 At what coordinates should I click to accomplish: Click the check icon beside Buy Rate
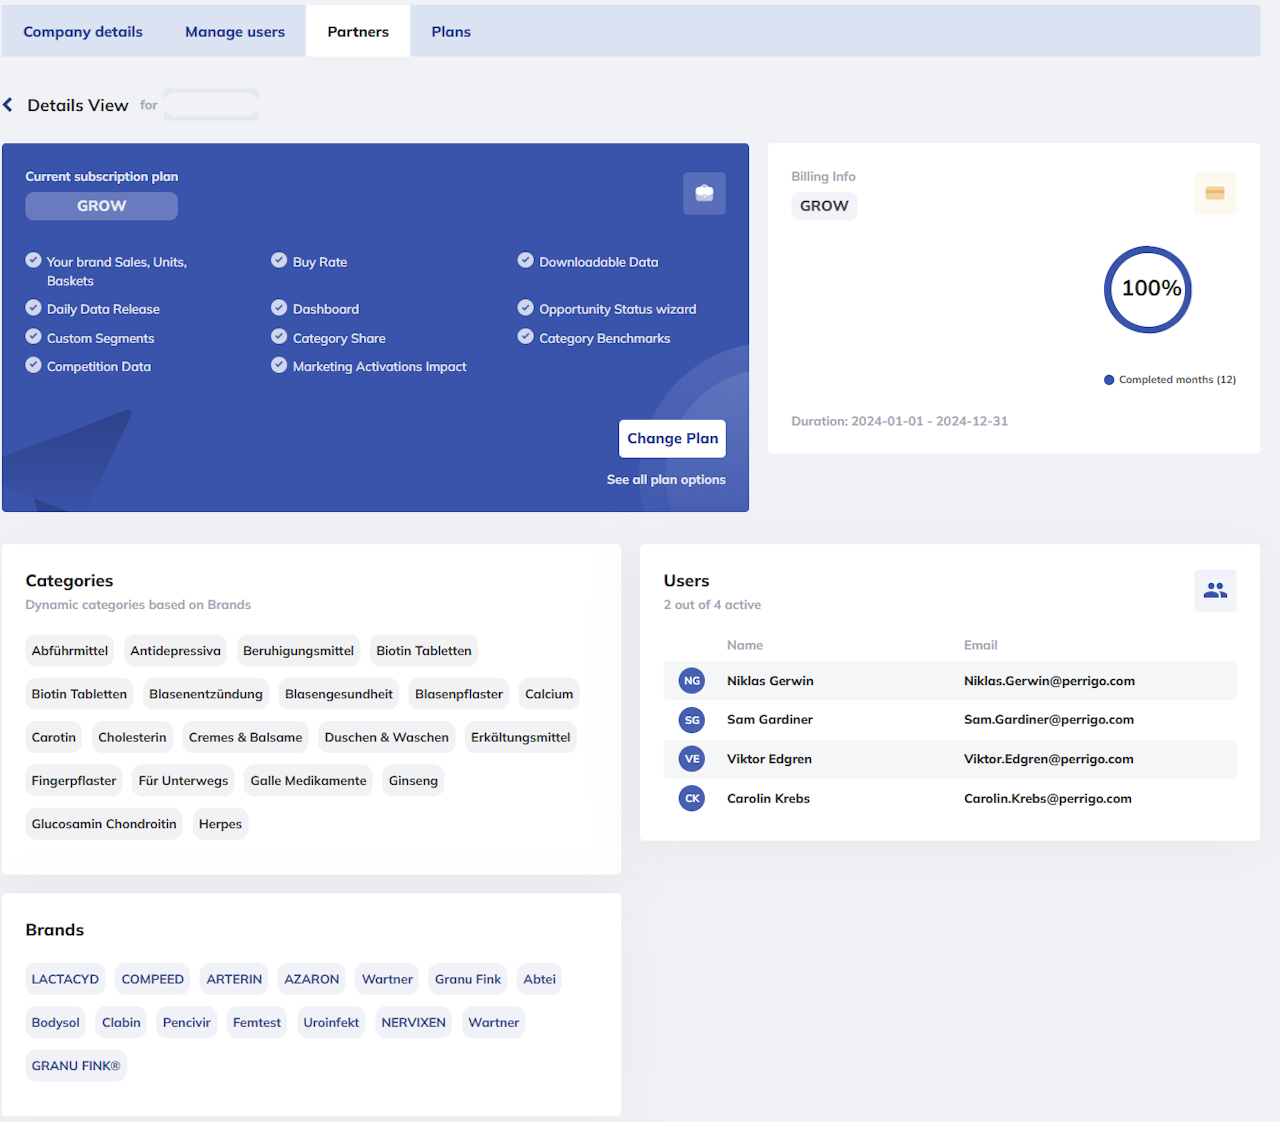pos(279,260)
